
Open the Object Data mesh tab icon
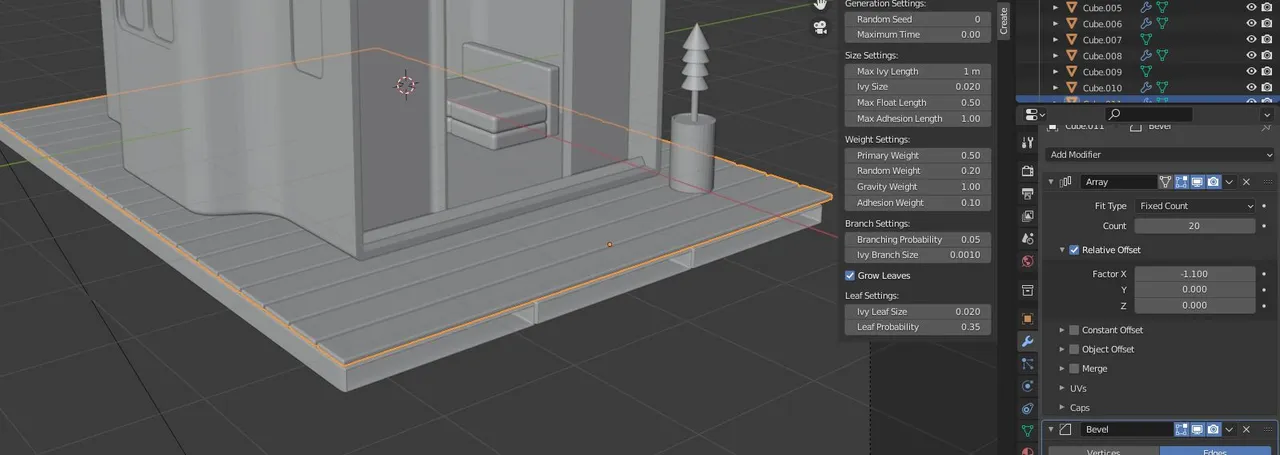click(1027, 431)
